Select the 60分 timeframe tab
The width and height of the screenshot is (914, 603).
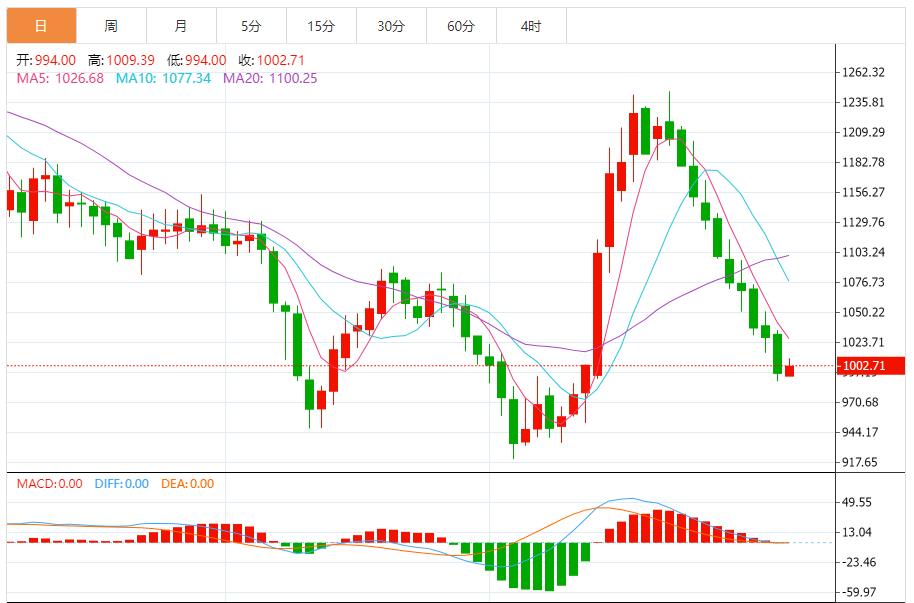point(461,26)
